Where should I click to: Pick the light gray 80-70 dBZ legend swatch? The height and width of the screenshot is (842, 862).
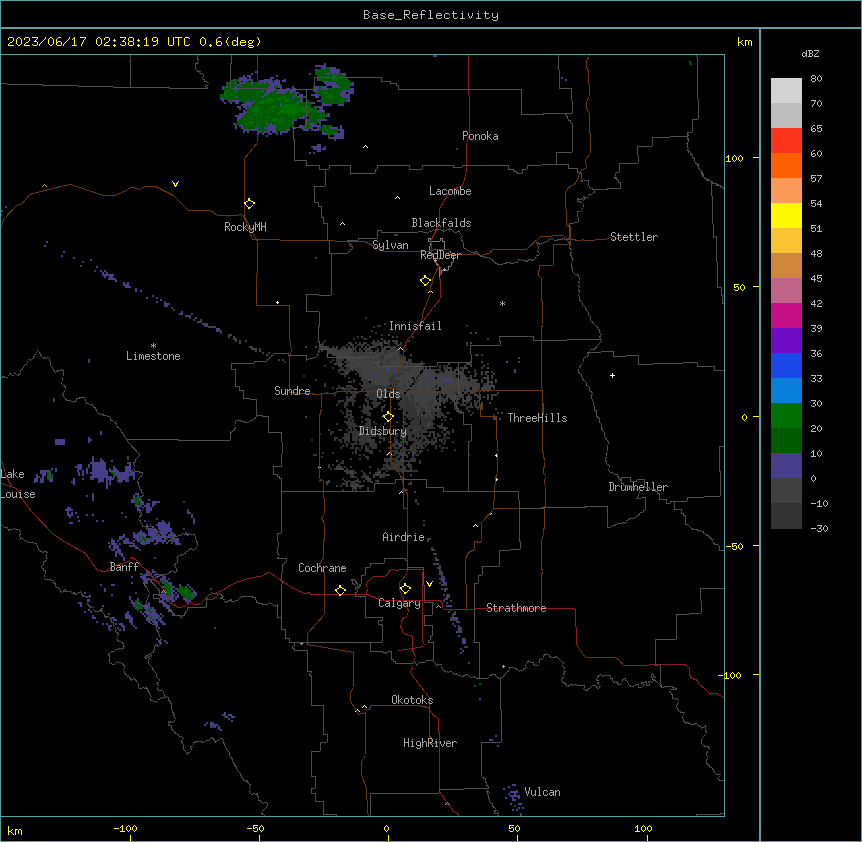[786, 91]
